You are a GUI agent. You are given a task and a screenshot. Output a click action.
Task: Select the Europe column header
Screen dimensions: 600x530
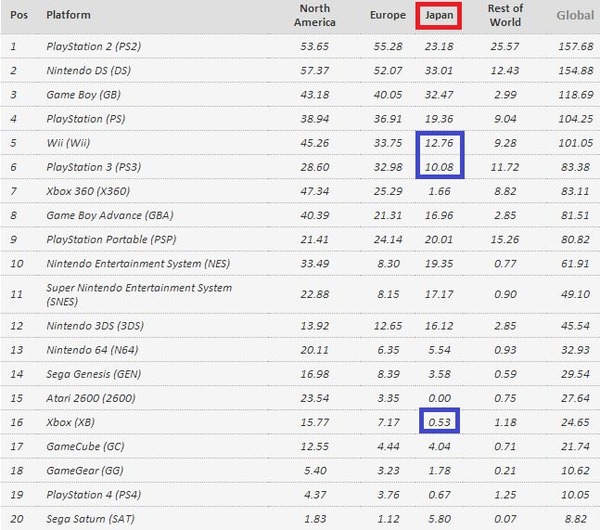[x=388, y=15]
